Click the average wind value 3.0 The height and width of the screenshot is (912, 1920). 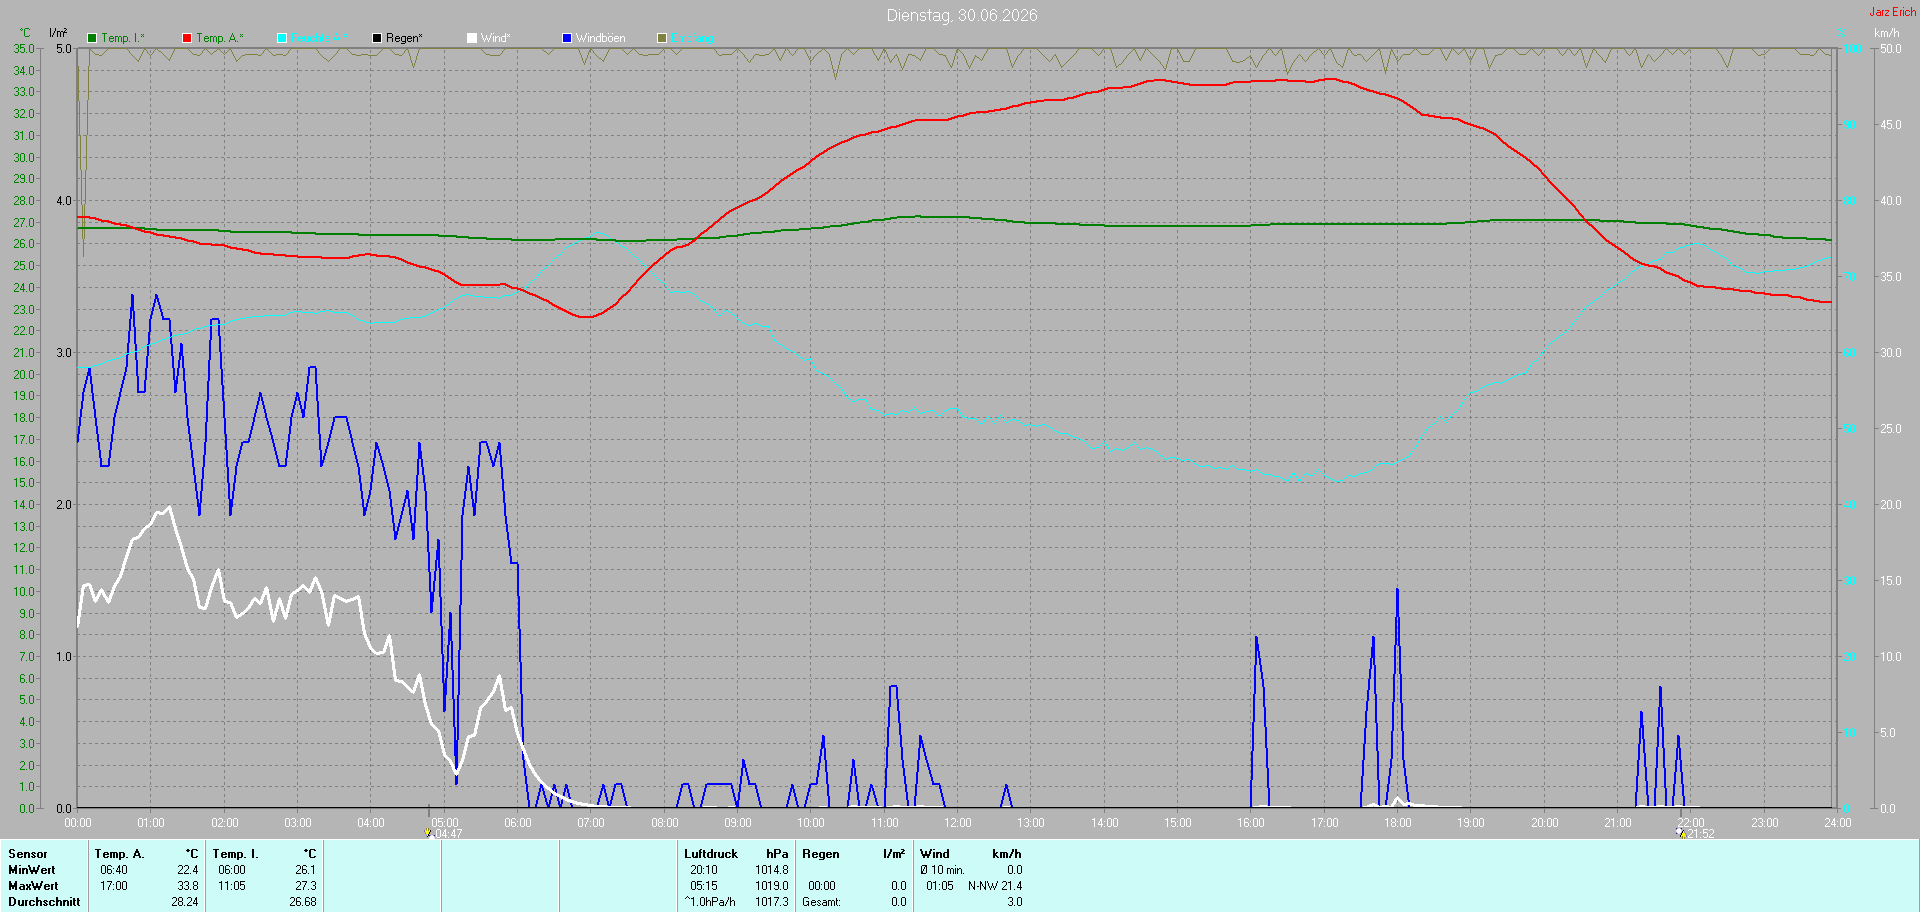1015,902
